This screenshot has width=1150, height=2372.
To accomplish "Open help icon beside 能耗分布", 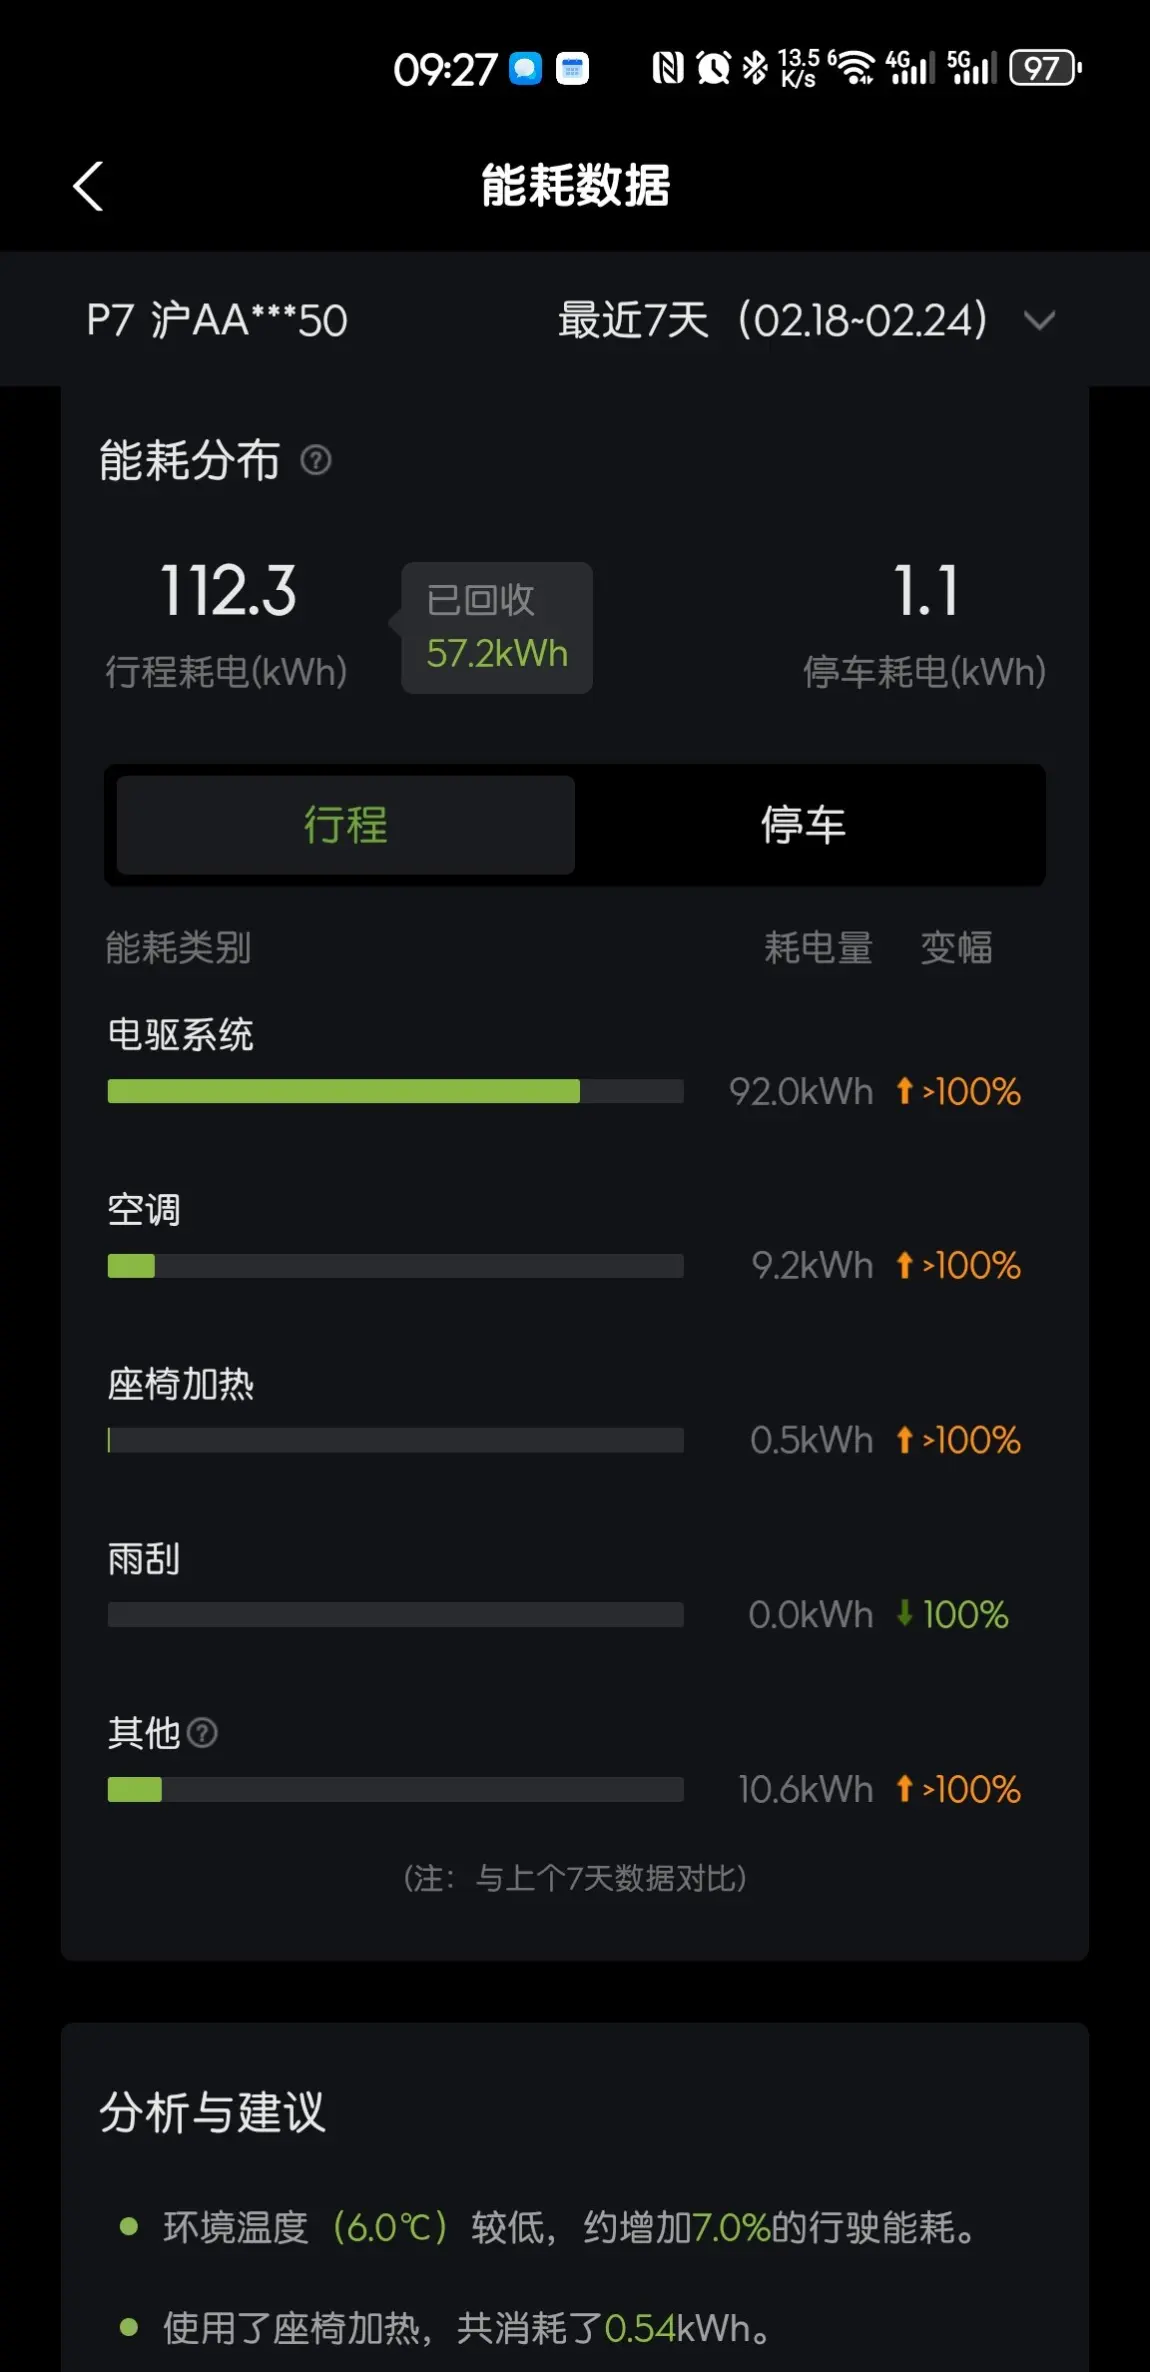I will click(316, 461).
